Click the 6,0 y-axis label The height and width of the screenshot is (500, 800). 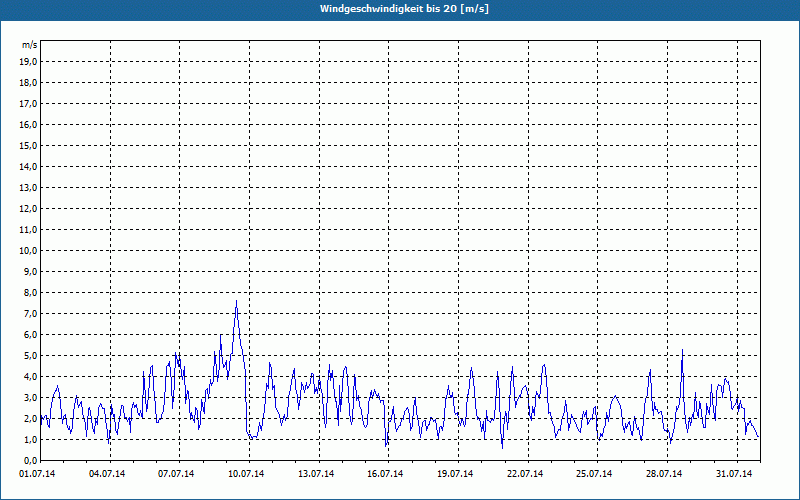[x=30, y=335]
